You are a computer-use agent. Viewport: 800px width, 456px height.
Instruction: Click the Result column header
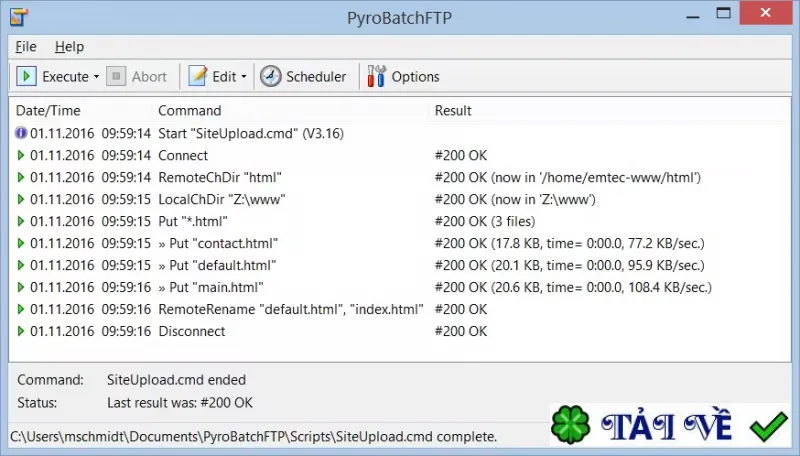pos(453,111)
